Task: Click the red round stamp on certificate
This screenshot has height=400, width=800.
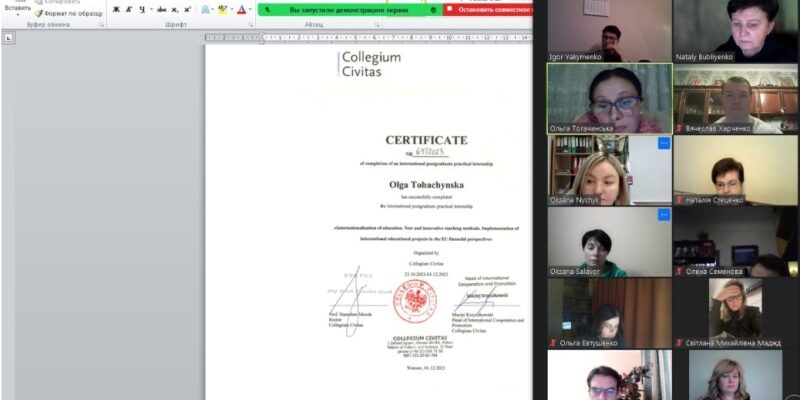Action: pos(415,301)
